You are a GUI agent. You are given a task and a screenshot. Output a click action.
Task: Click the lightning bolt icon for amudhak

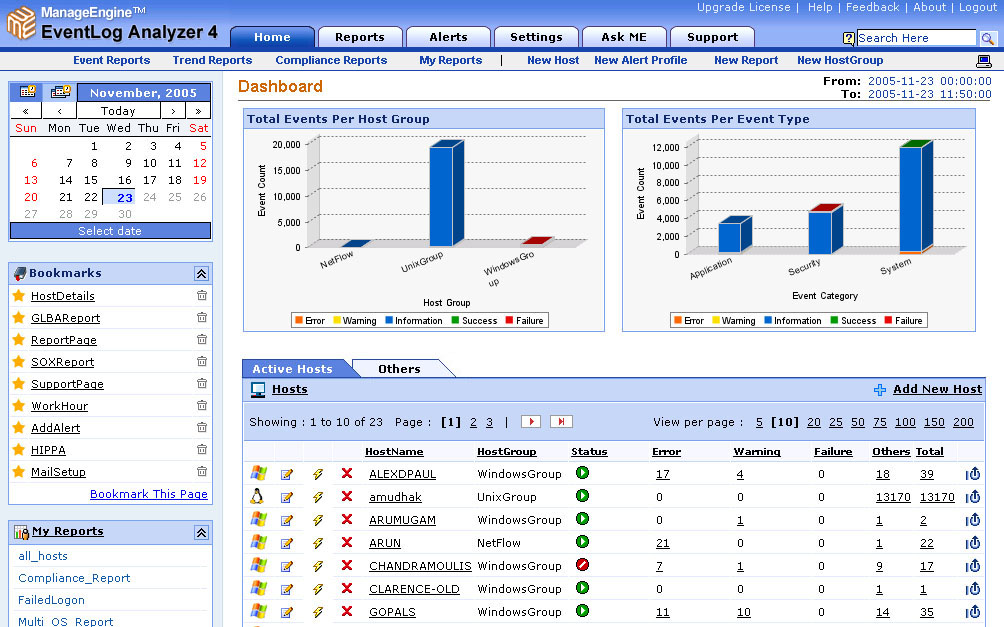[318, 497]
